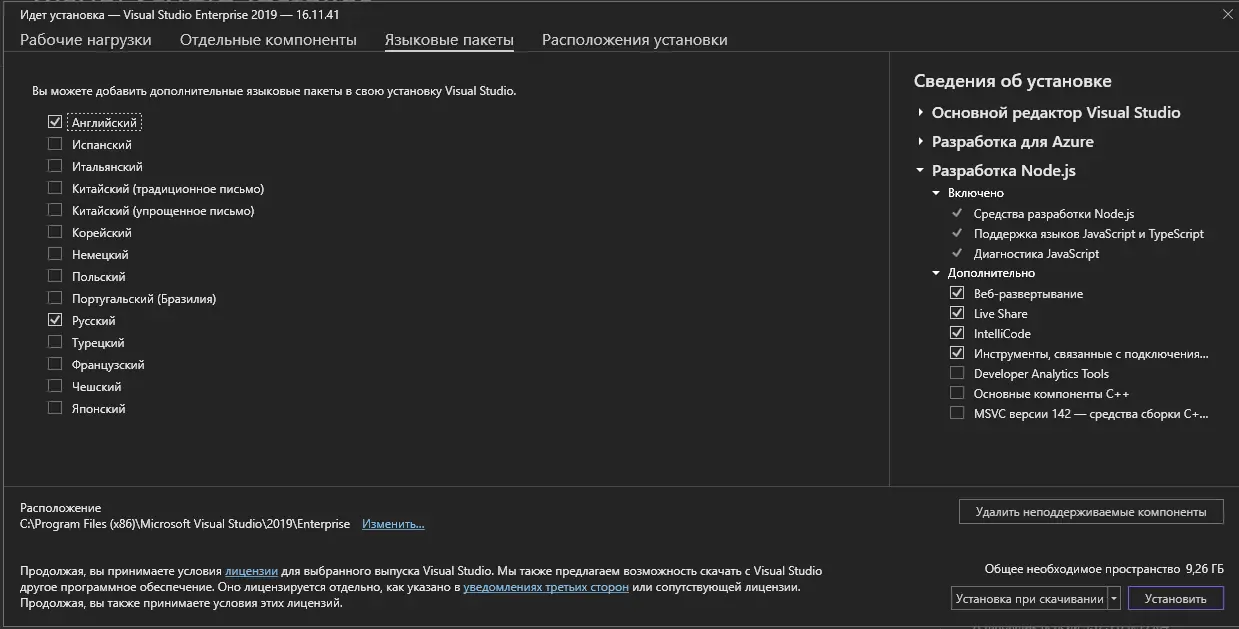The height and width of the screenshot is (629, 1239).
Task: Enable the Французский language pack checkbox
Action: pyautogui.click(x=55, y=365)
